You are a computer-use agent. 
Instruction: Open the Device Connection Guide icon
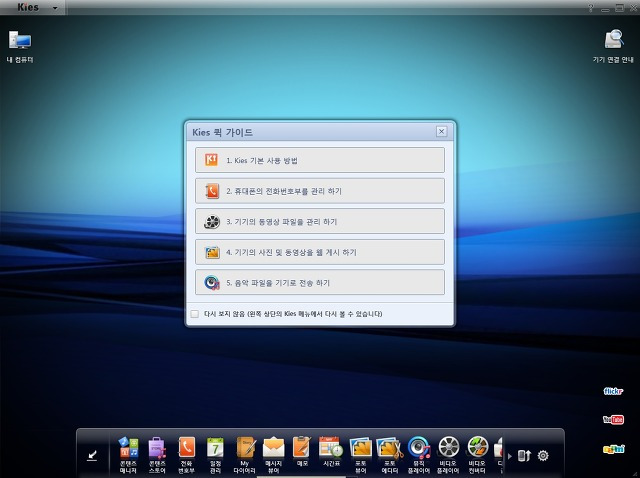pyautogui.click(x=613, y=46)
